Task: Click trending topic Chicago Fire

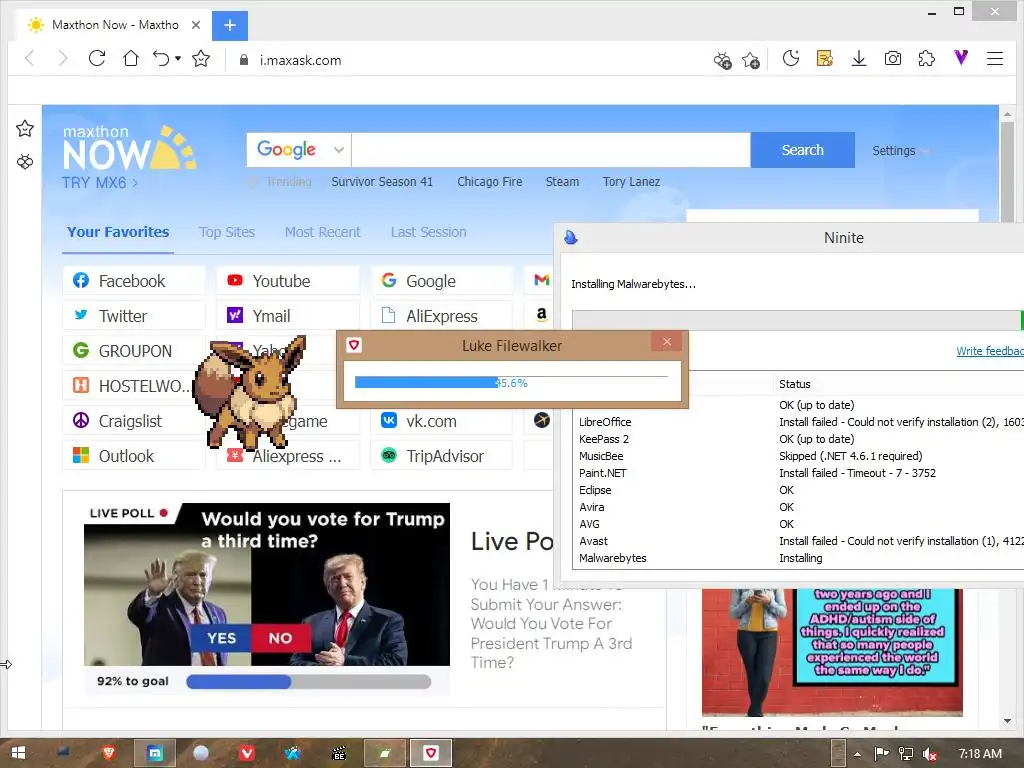Action: (490, 182)
